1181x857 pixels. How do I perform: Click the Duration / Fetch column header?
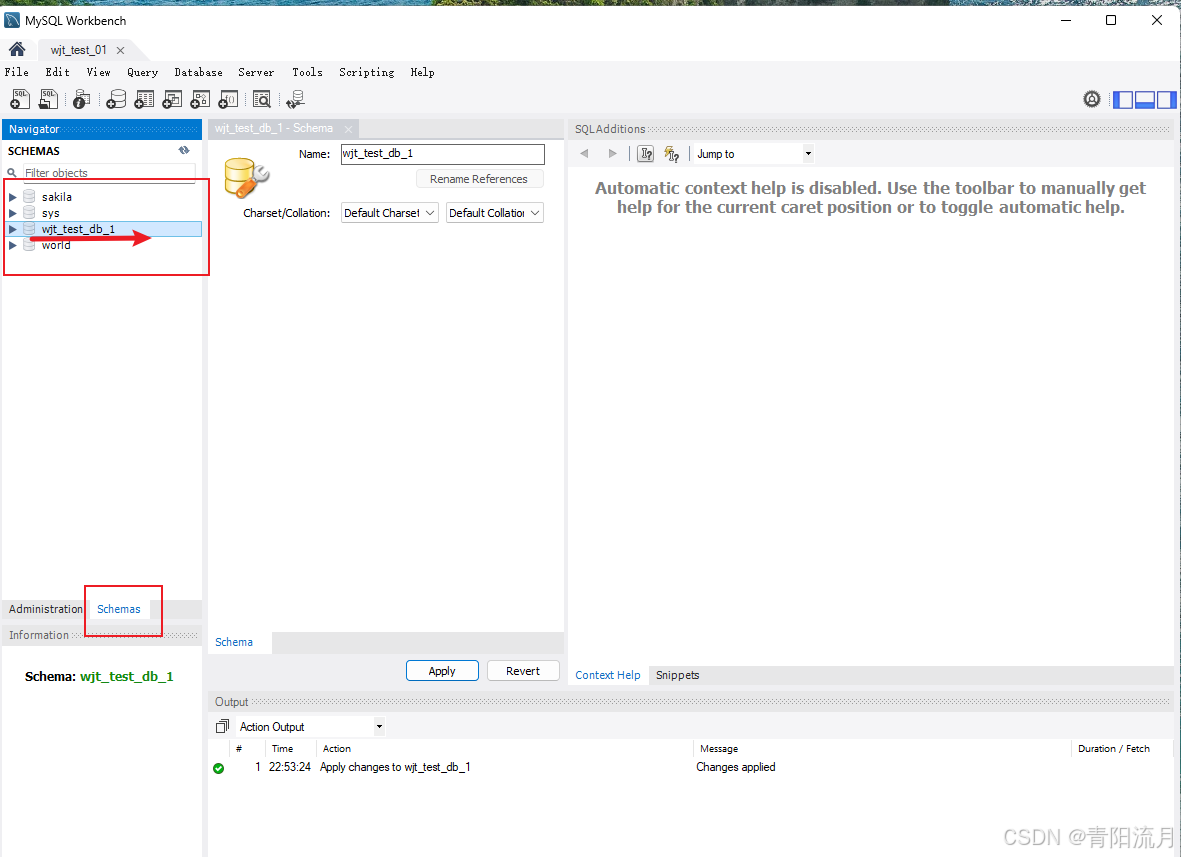1113,749
